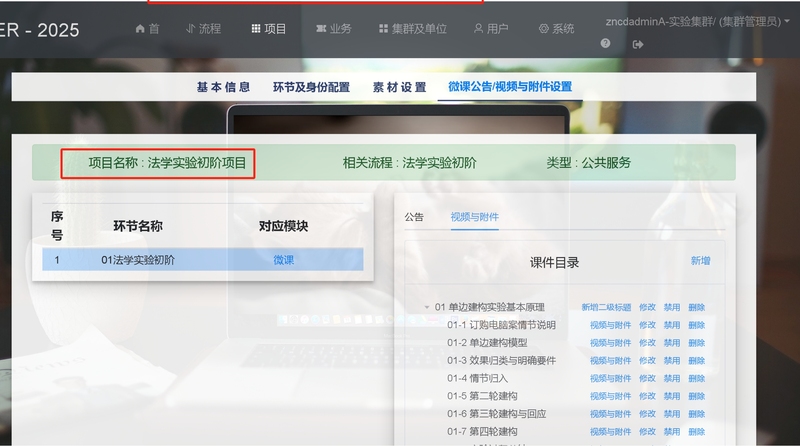Click the help question mark icon

coord(605,43)
